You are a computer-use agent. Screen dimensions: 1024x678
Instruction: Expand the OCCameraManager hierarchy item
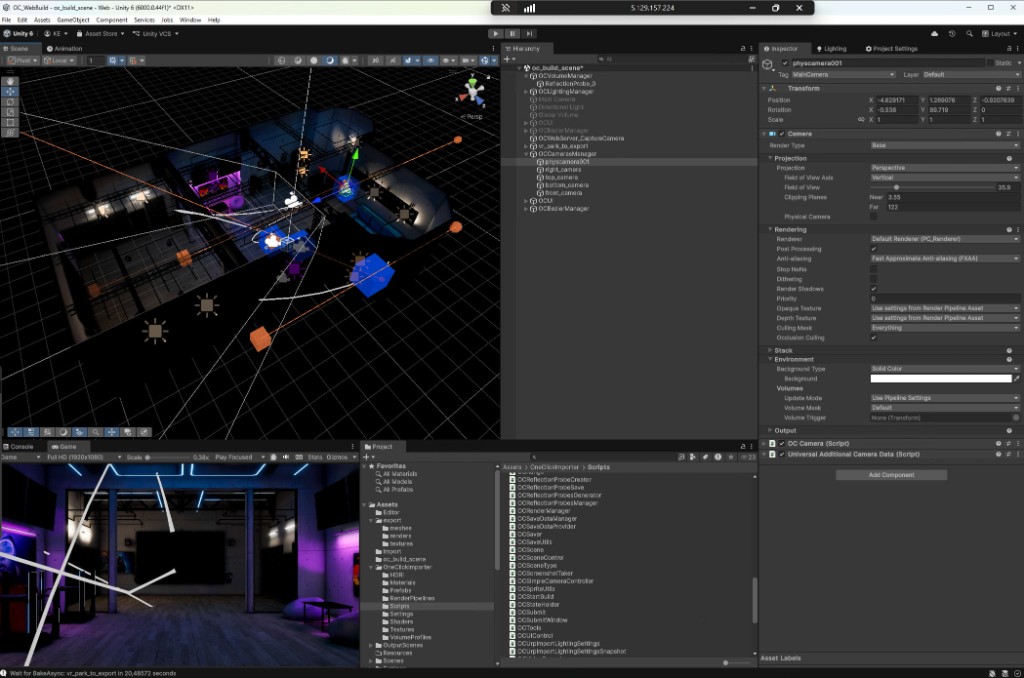[x=526, y=154]
